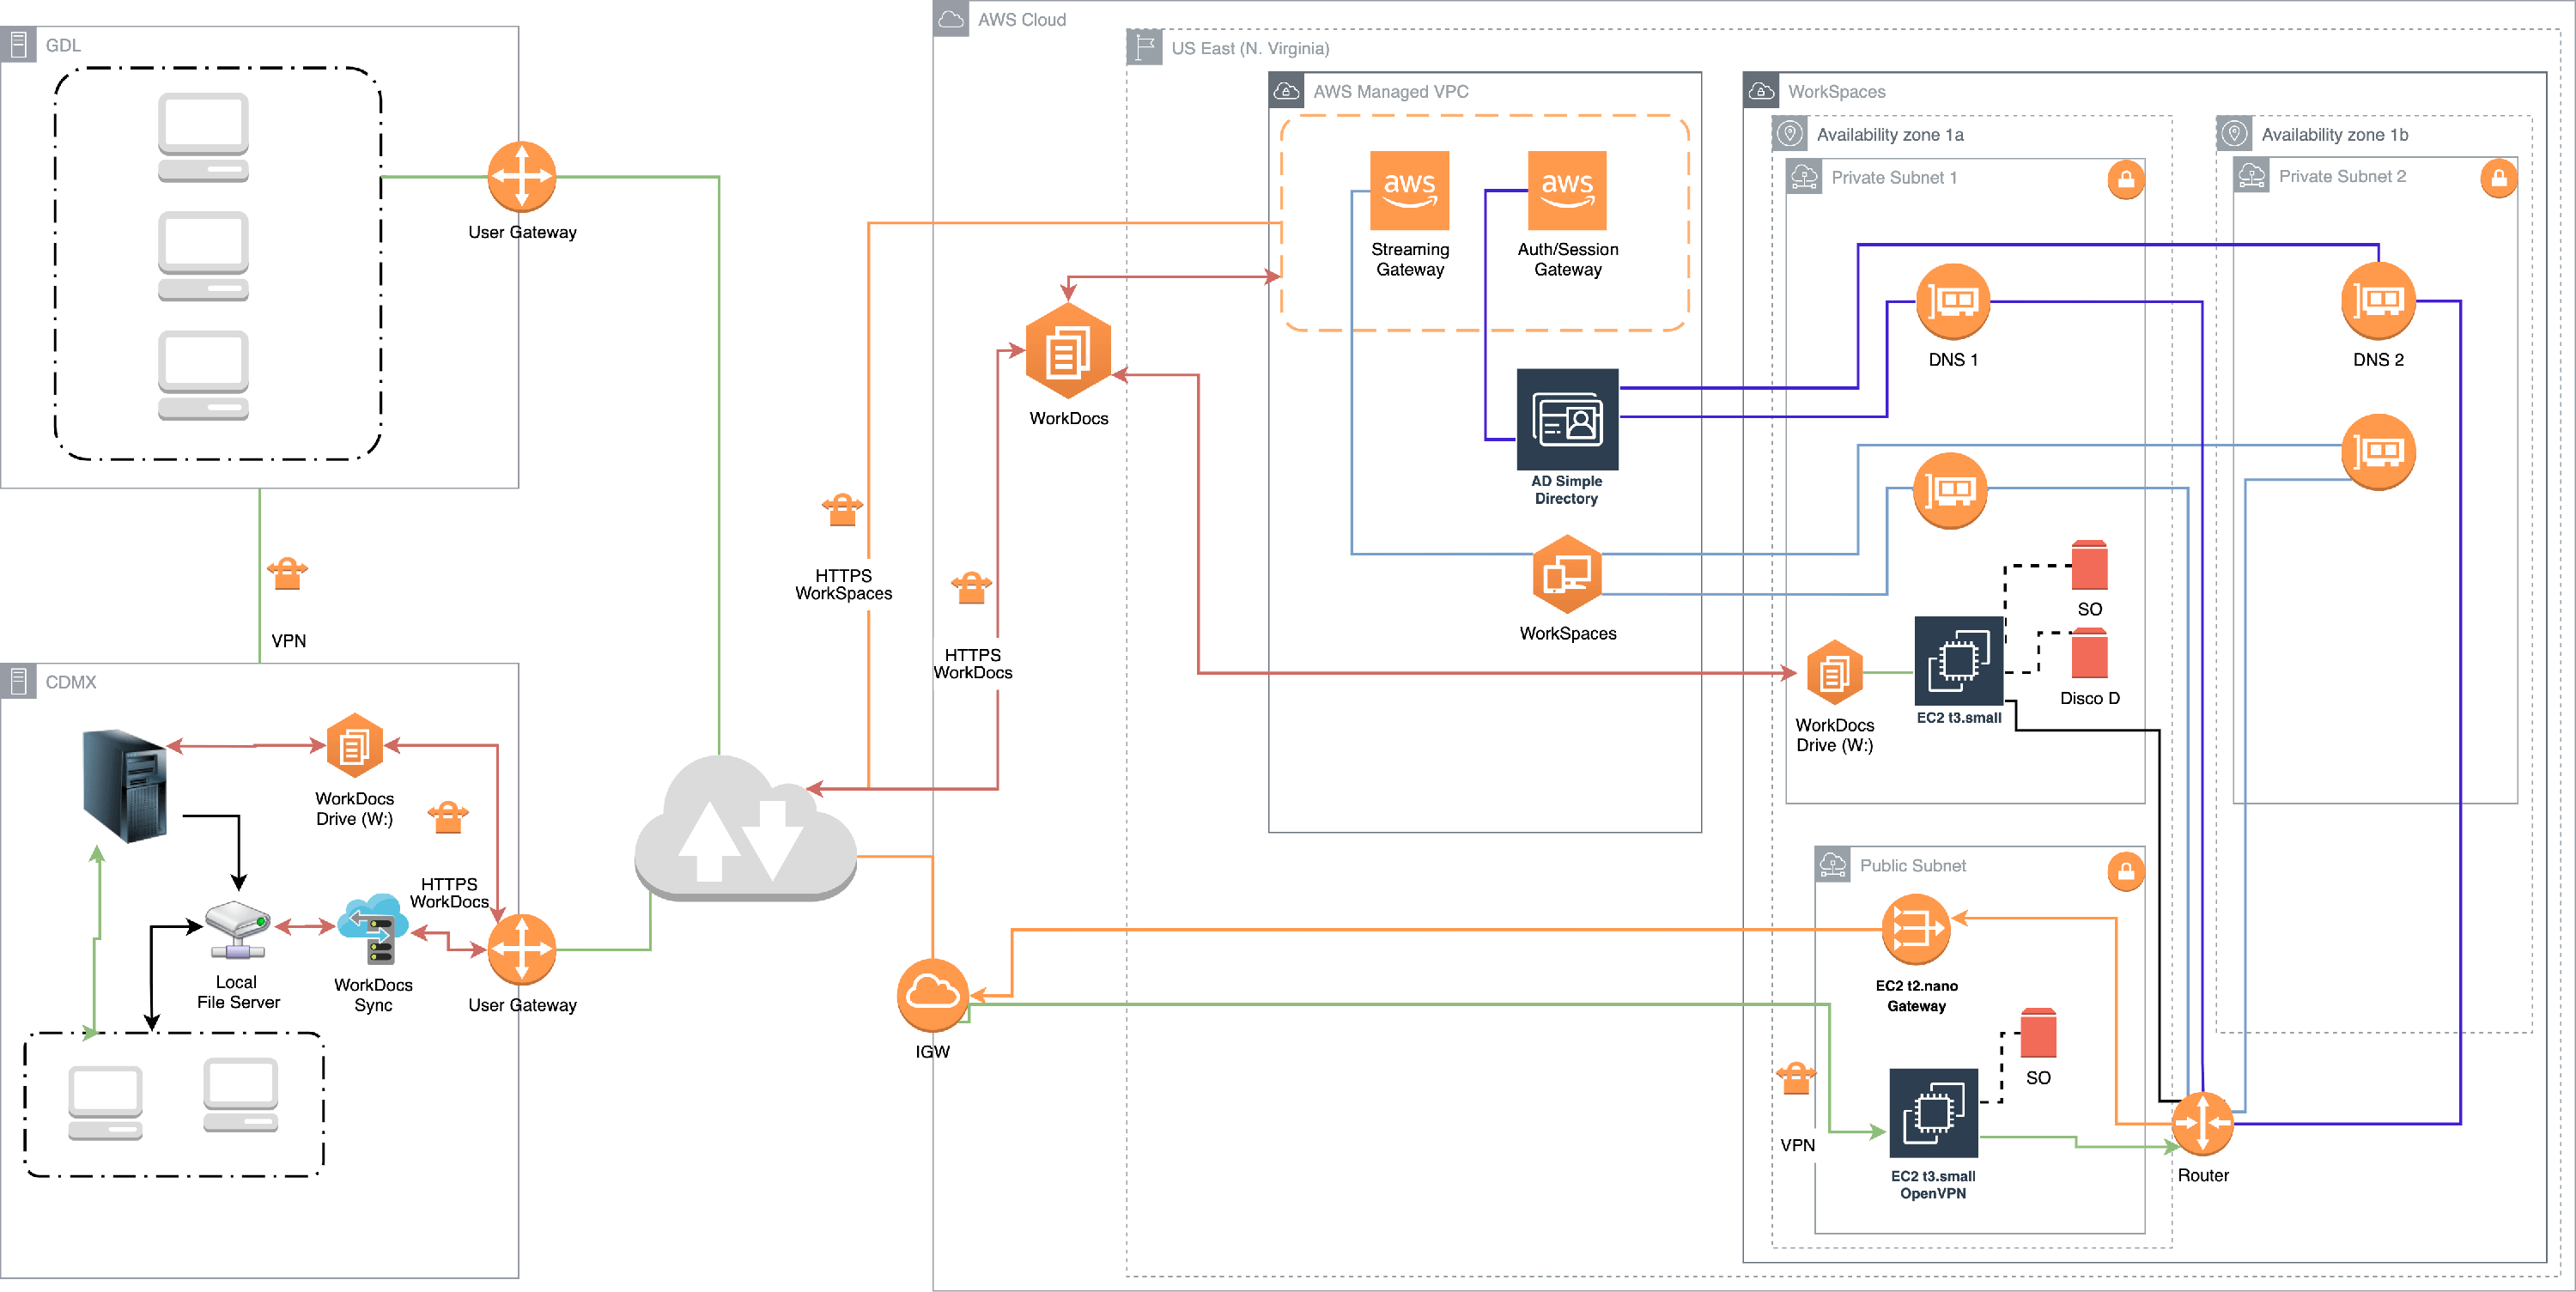Select the CDMX container header icon
2576x1292 pixels.
(18, 681)
